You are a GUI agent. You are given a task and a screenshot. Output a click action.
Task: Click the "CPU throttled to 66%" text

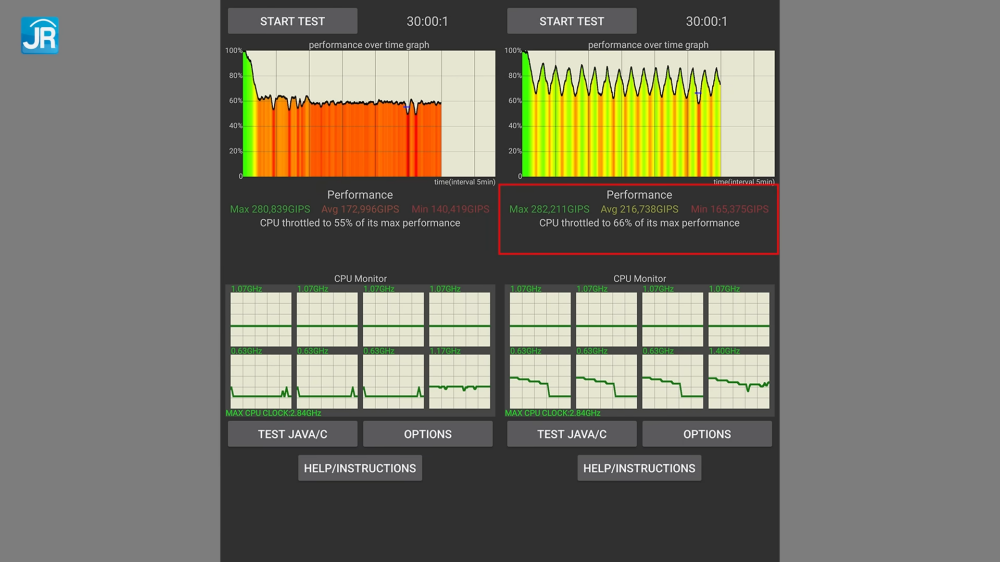click(639, 223)
